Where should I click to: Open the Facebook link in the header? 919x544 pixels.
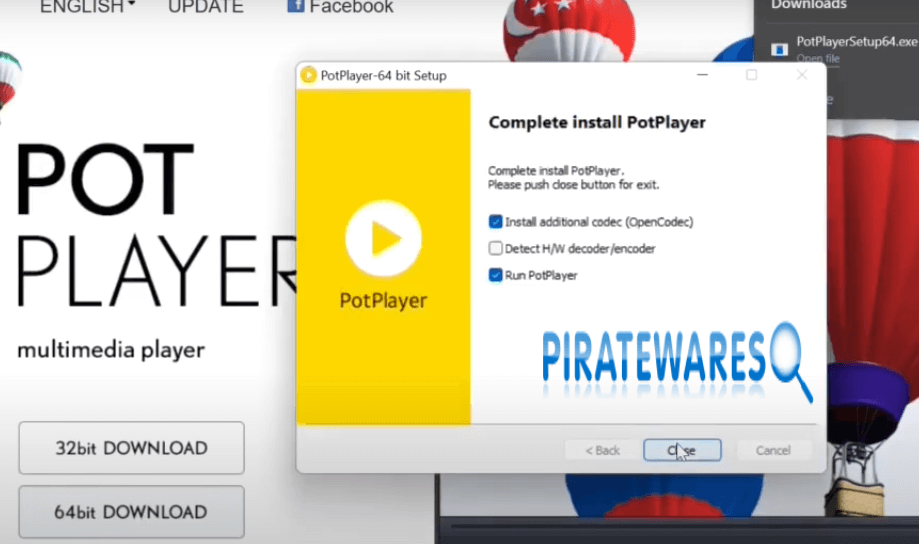coord(350,7)
